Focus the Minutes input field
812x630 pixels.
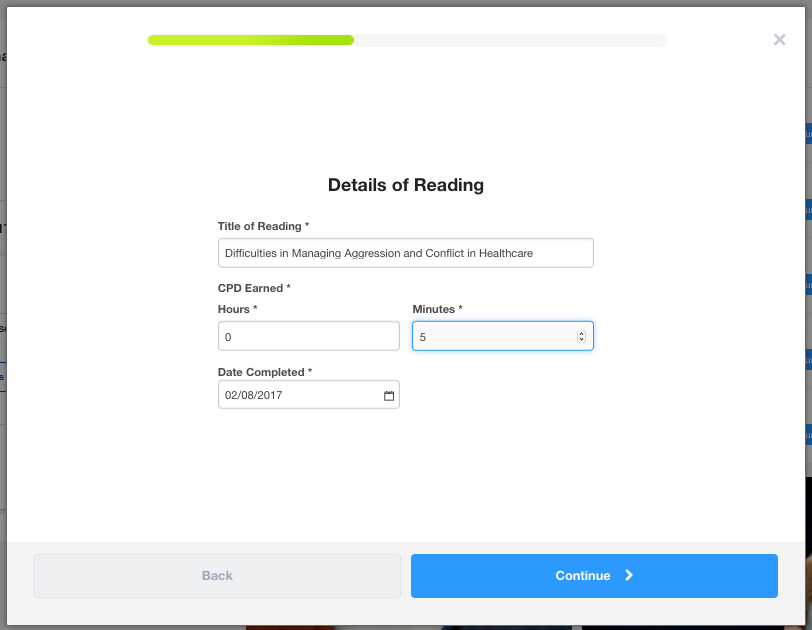pyautogui.click(x=502, y=336)
